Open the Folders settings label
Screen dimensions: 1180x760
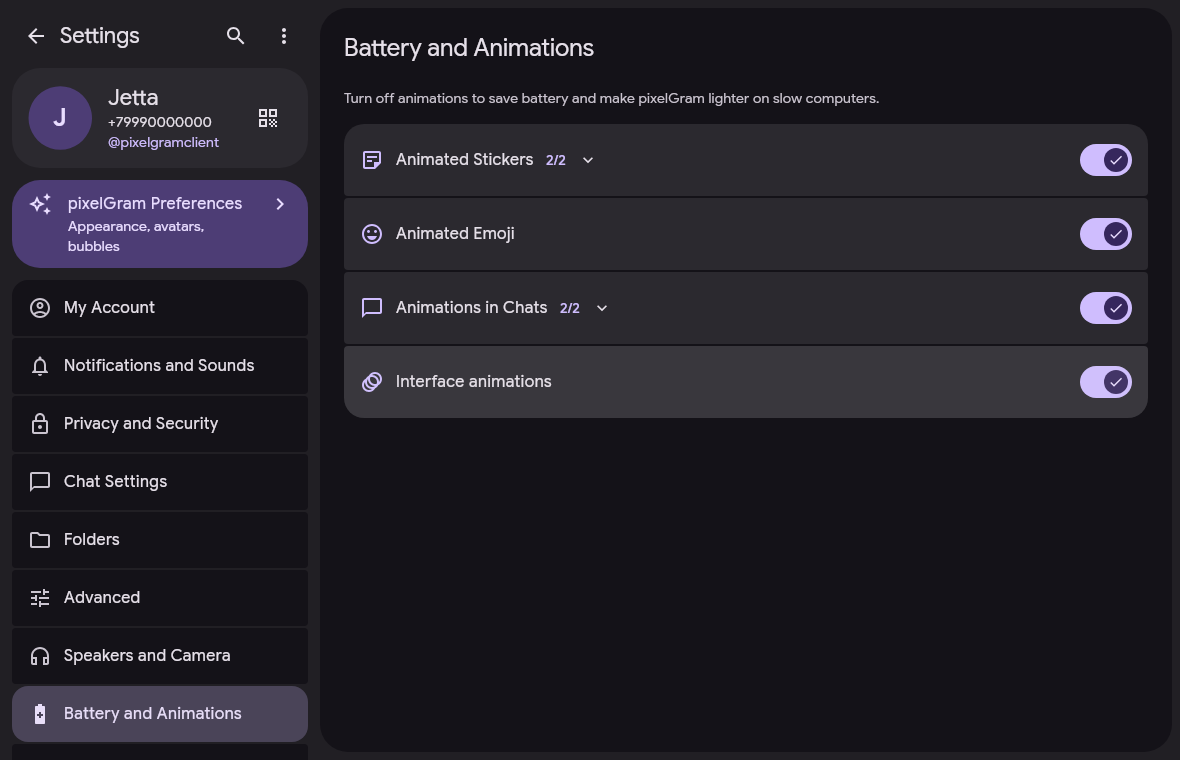pos(92,540)
